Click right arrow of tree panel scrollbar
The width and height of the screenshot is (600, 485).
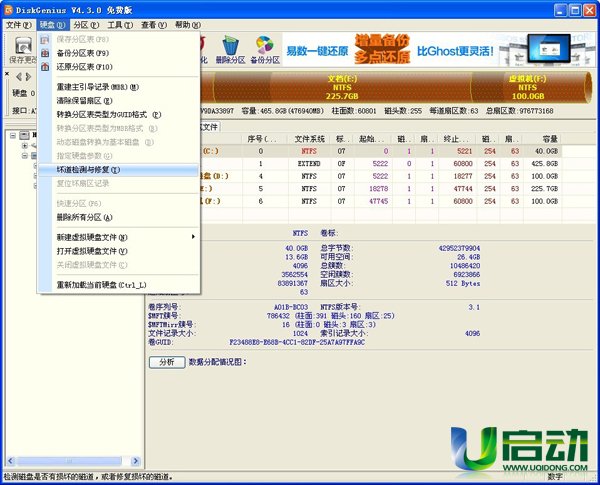(x=135, y=461)
